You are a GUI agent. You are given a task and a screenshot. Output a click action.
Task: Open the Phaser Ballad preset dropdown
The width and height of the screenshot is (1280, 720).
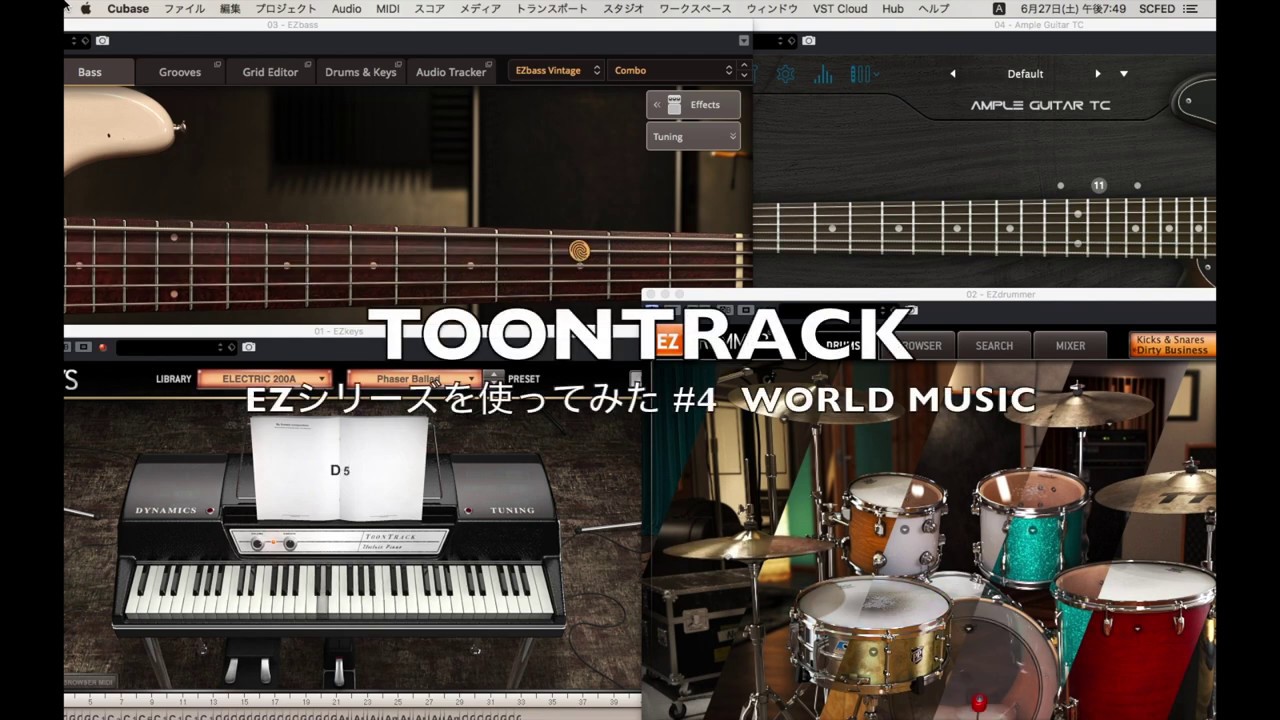(x=413, y=379)
